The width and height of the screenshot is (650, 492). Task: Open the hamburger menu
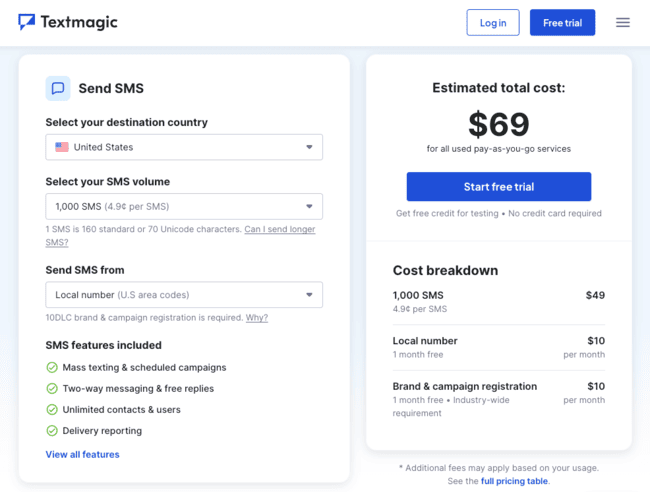pyautogui.click(x=623, y=22)
